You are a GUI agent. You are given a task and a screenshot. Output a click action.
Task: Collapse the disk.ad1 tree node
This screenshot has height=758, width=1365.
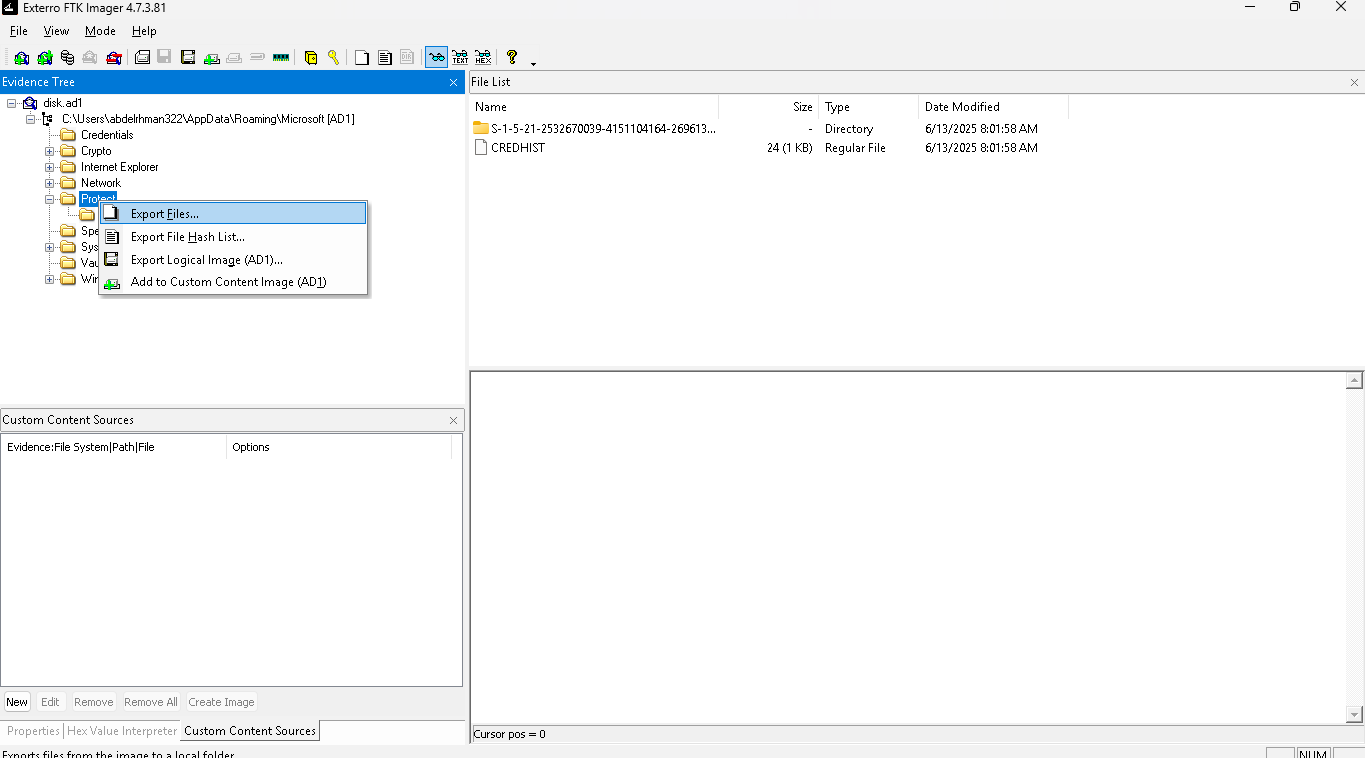point(12,103)
